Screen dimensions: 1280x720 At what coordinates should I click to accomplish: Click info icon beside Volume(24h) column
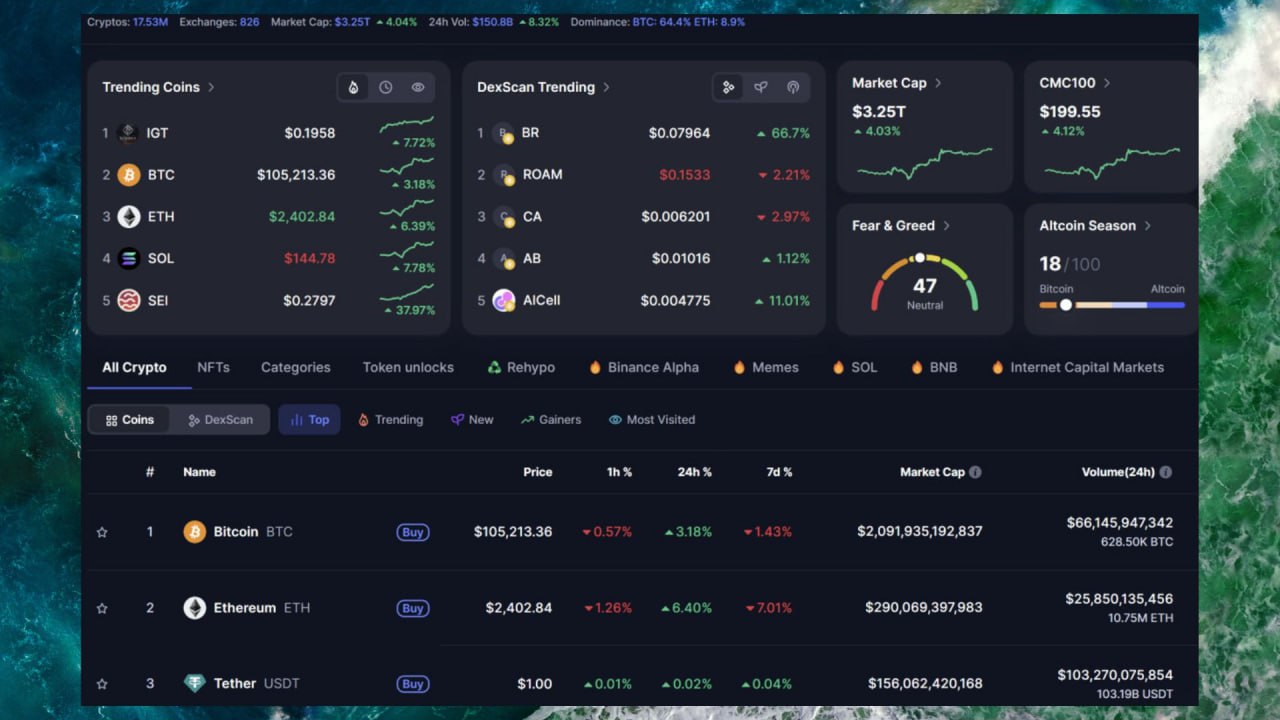pyautogui.click(x=1165, y=472)
